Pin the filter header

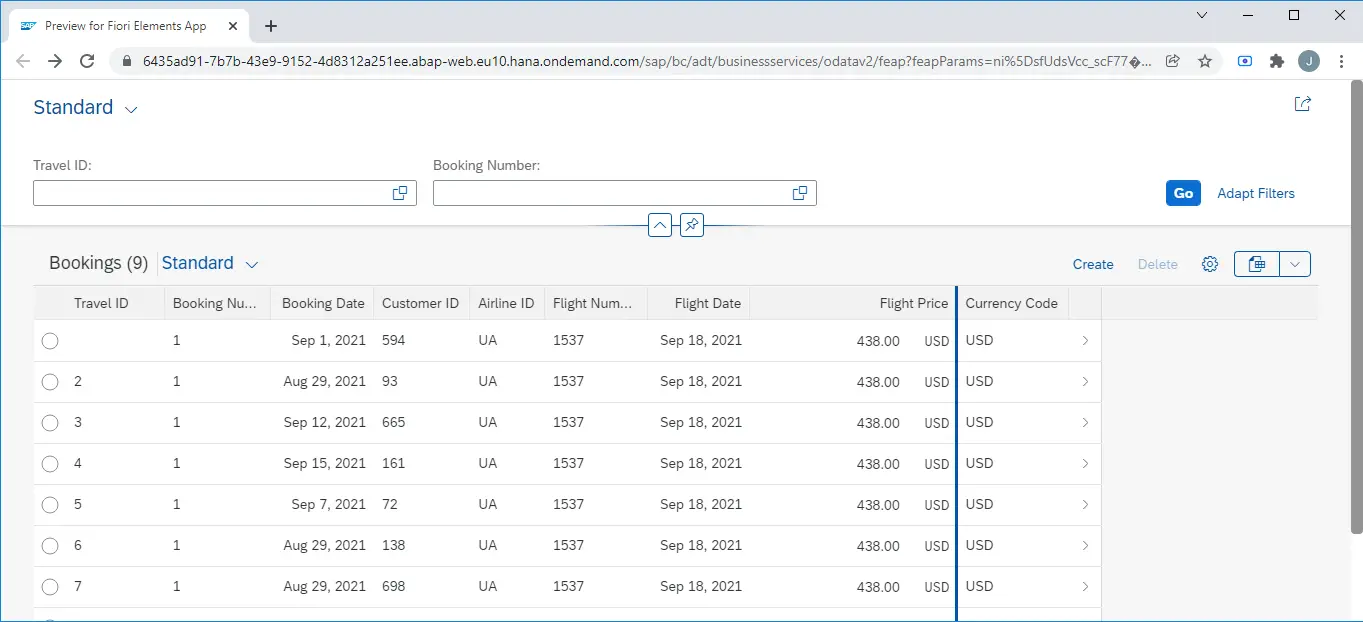(692, 226)
